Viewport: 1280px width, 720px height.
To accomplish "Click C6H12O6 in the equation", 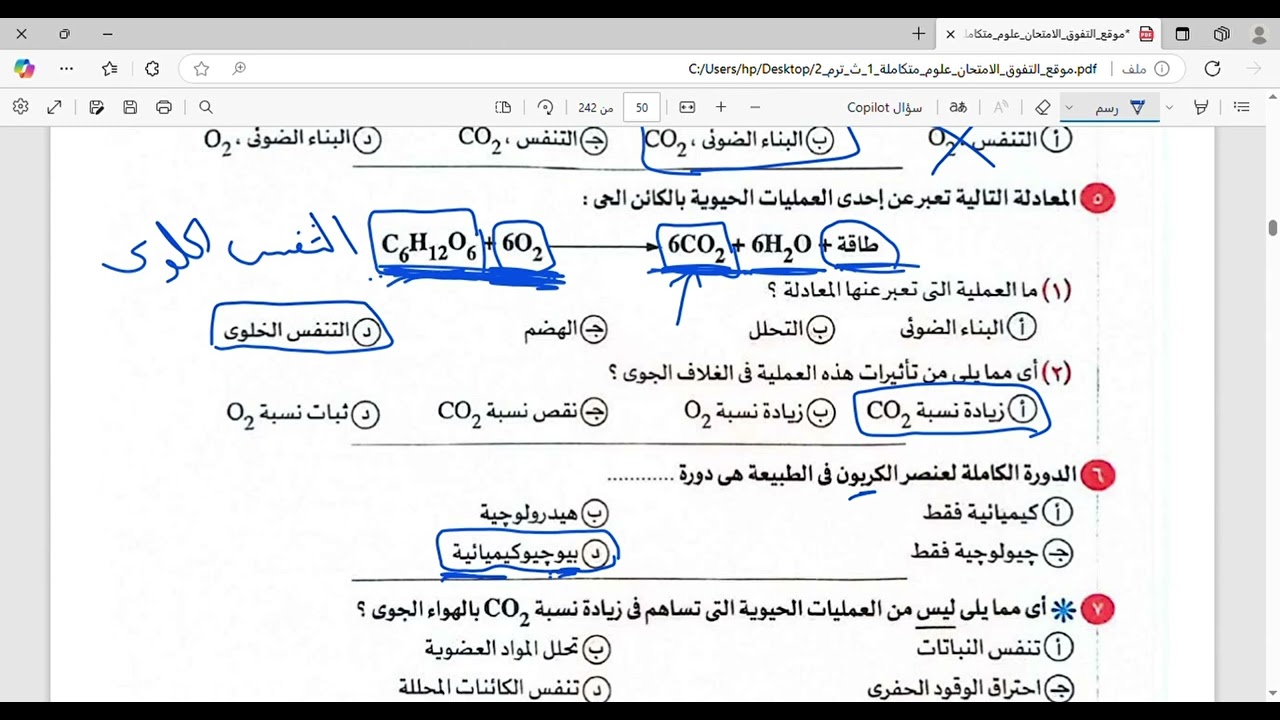I will [429, 246].
